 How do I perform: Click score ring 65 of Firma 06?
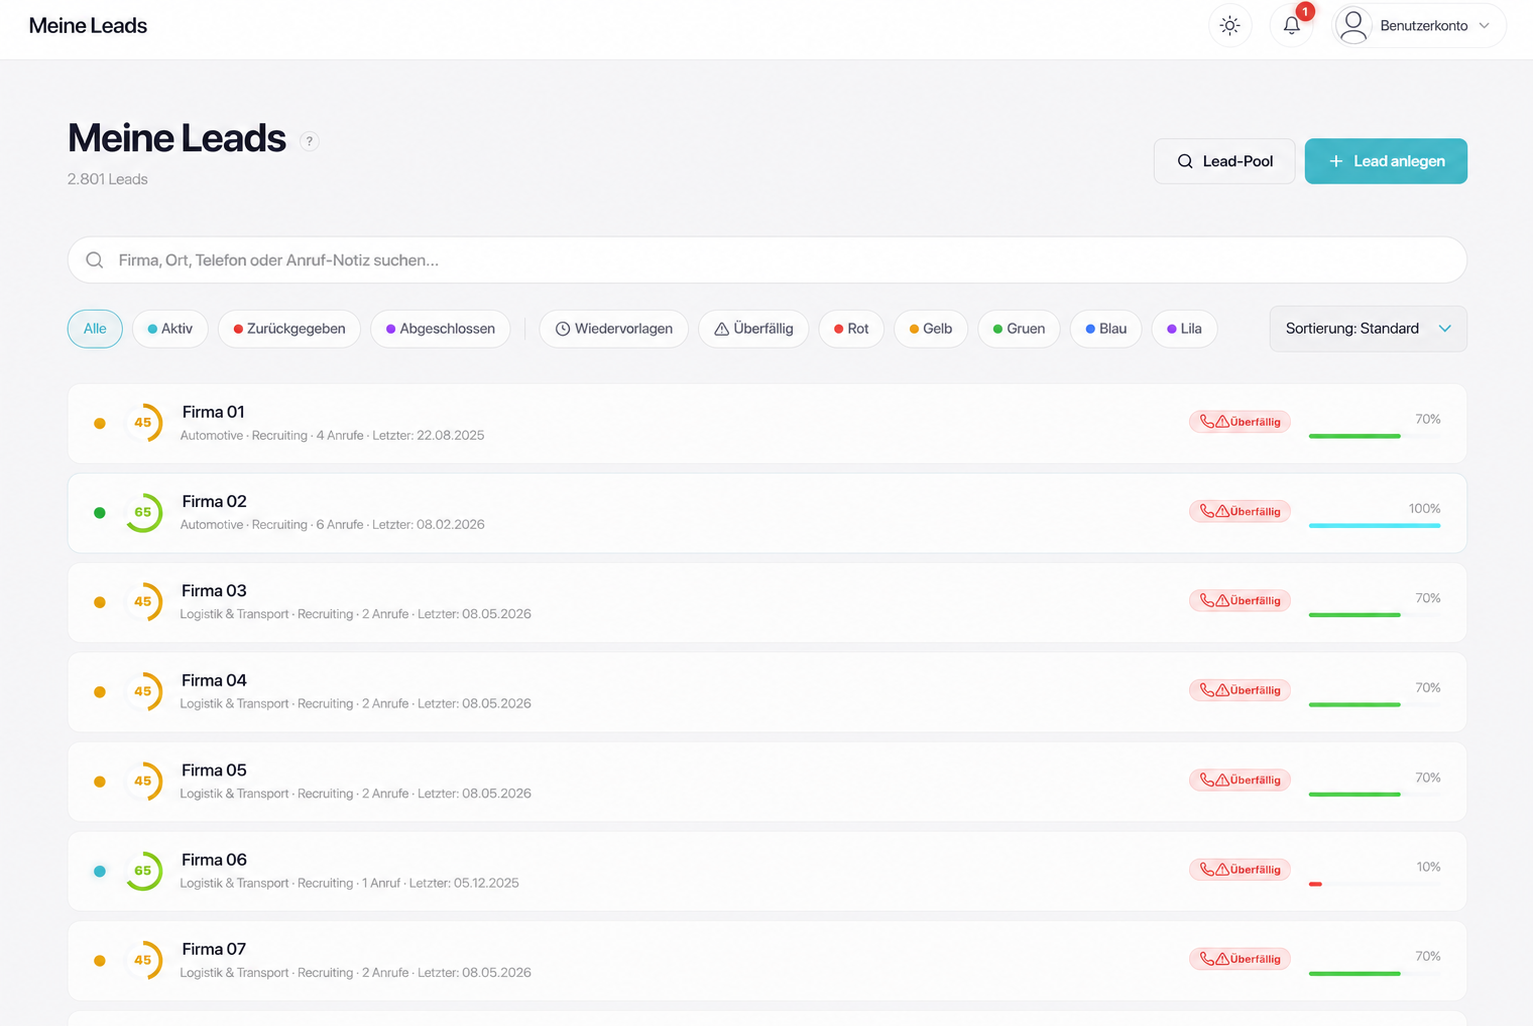pyautogui.click(x=143, y=871)
